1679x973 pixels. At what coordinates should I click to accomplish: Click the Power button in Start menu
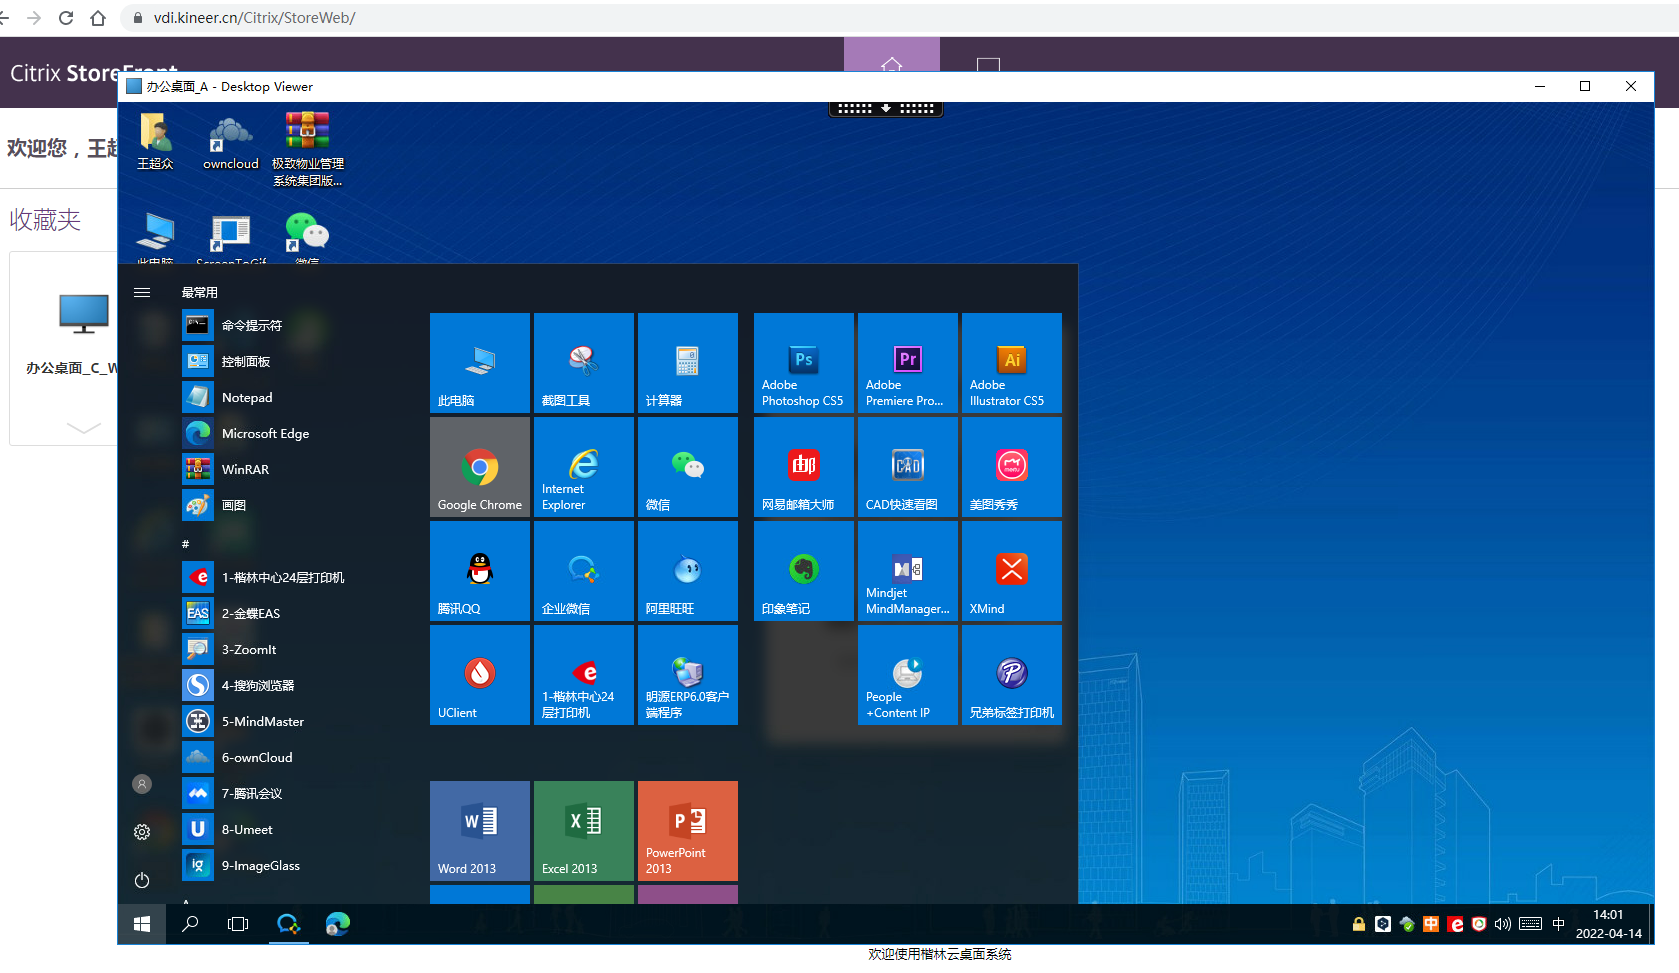142,880
